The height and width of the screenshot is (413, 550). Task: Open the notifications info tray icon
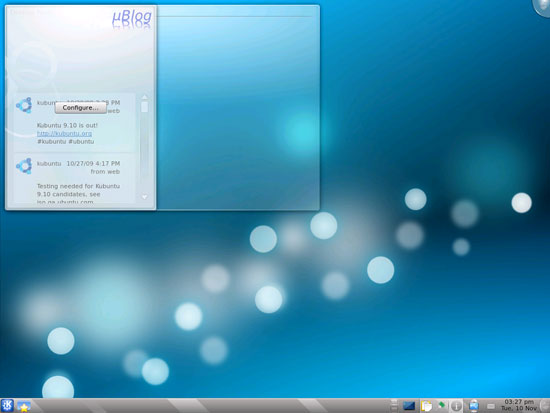point(456,406)
